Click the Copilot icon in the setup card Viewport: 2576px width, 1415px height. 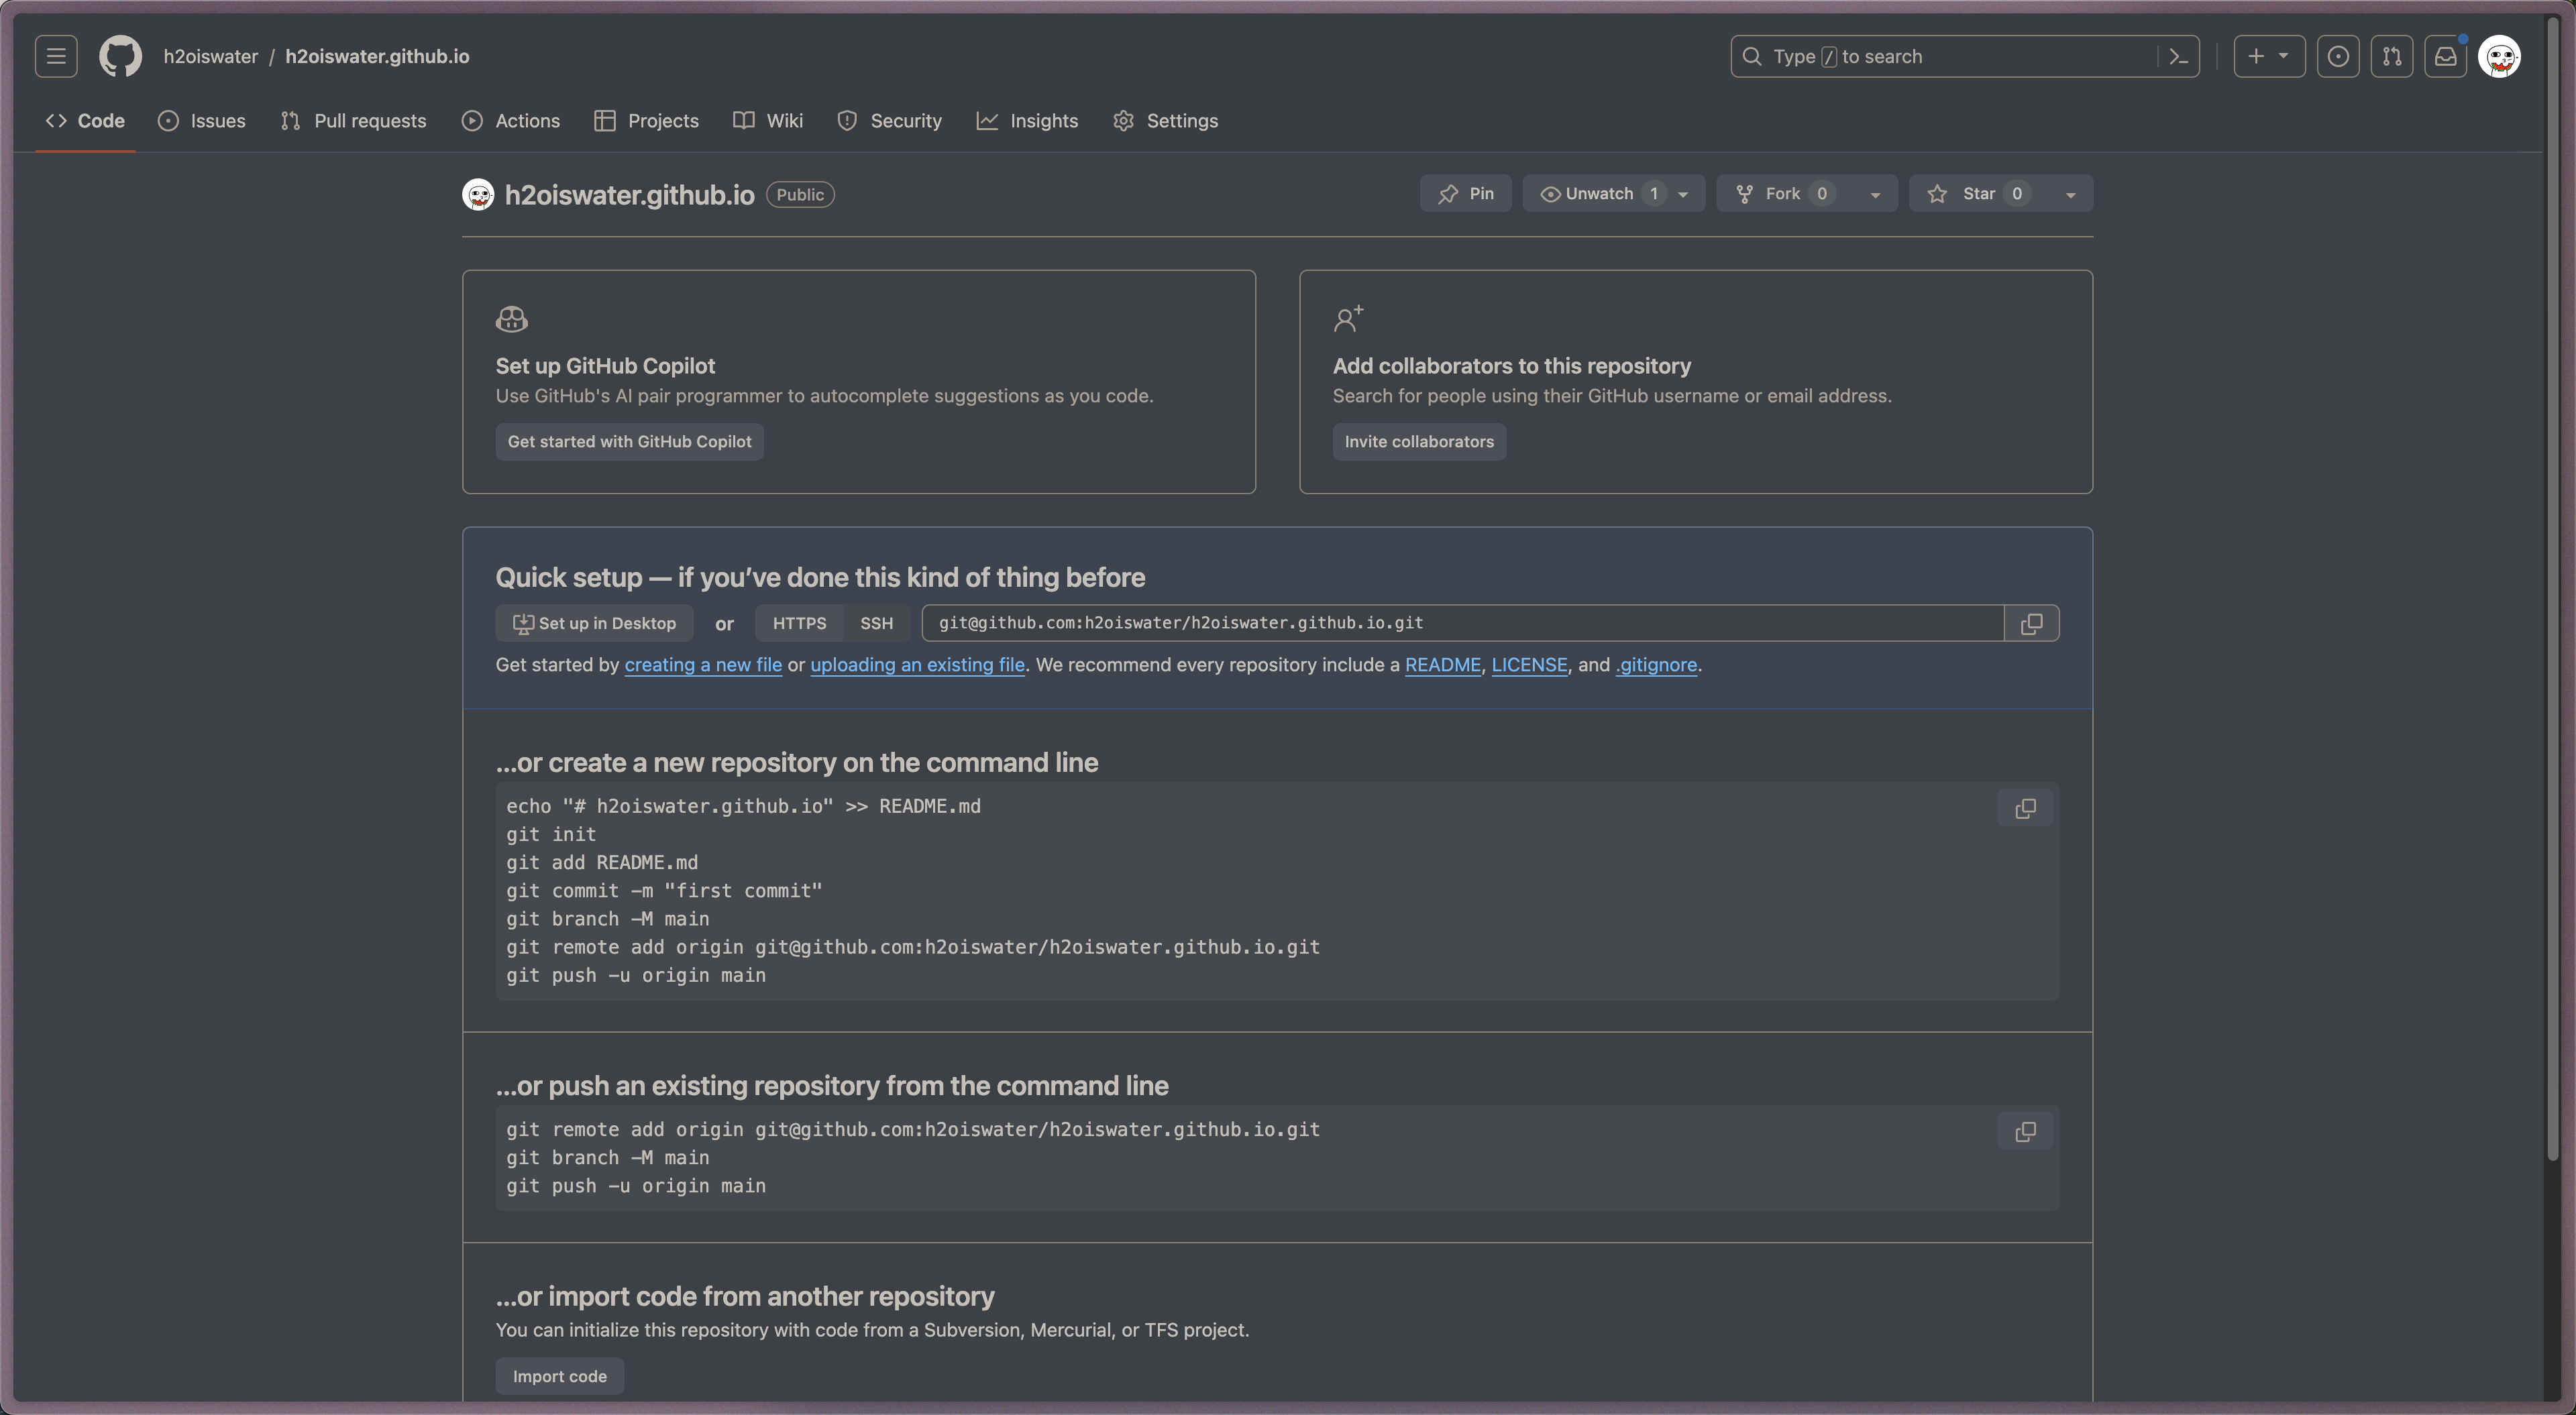pos(512,319)
